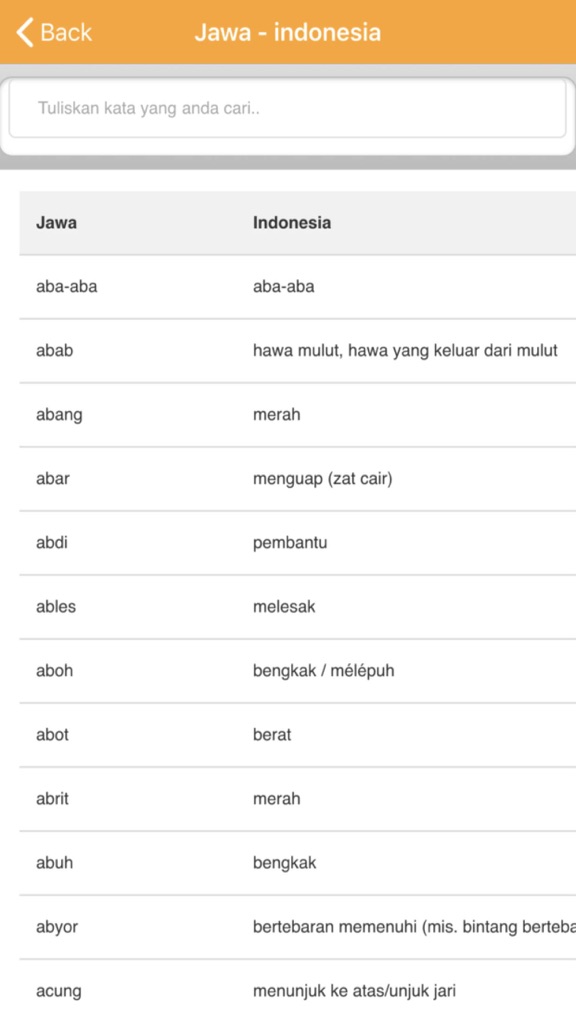
Task: Open the word abyor
Action: tap(55, 926)
